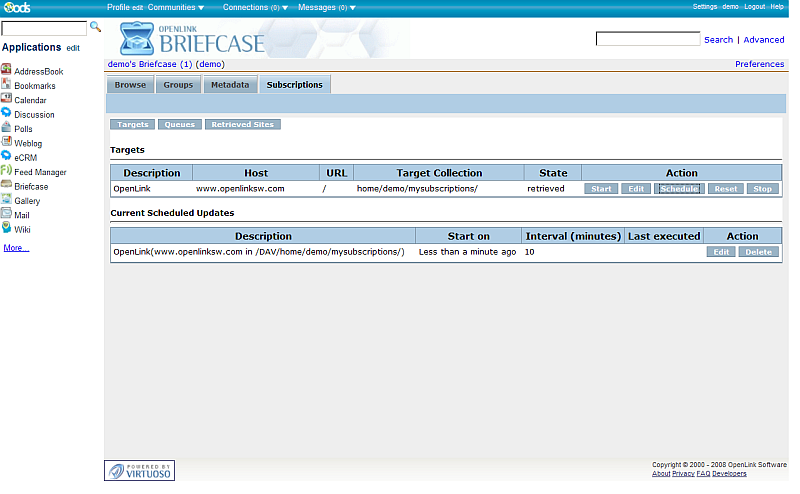This screenshot has width=800, height=494.
Task: Click the Calendar application icon
Action: pos(6,100)
